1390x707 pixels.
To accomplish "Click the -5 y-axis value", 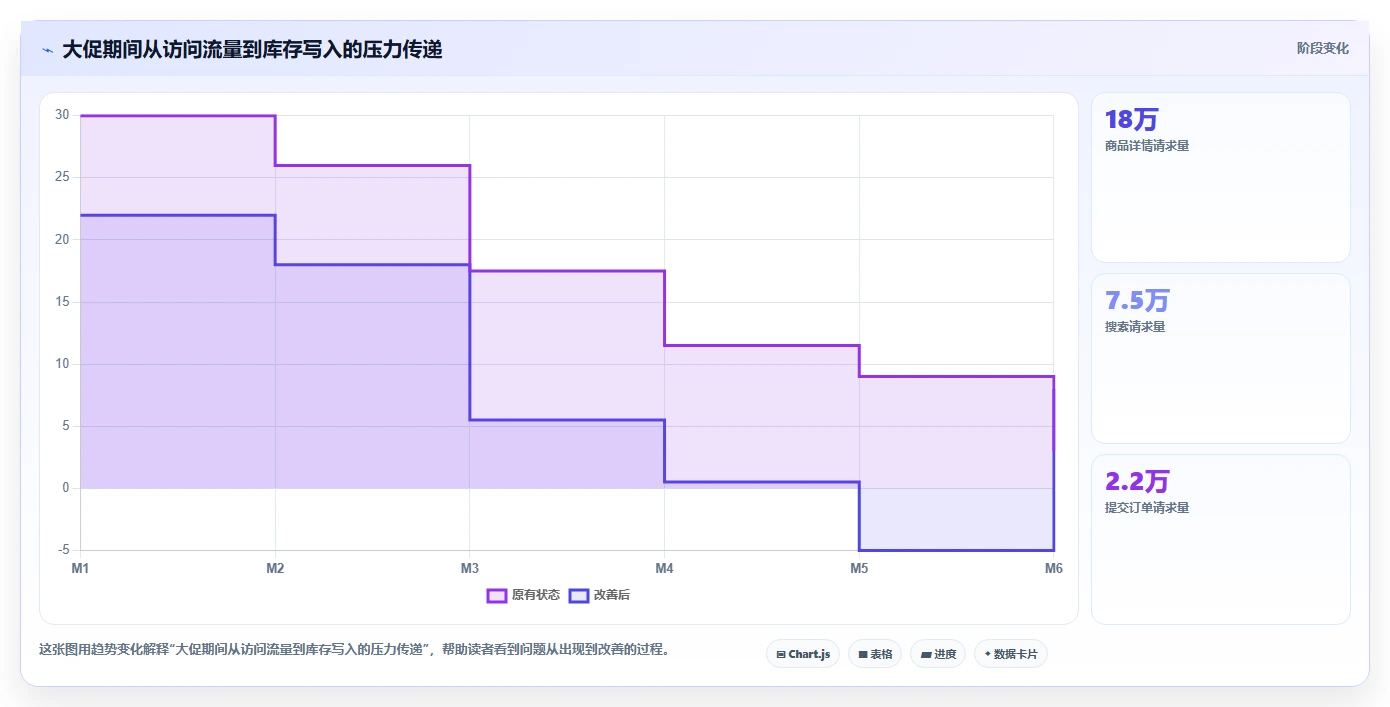I will [x=64, y=550].
